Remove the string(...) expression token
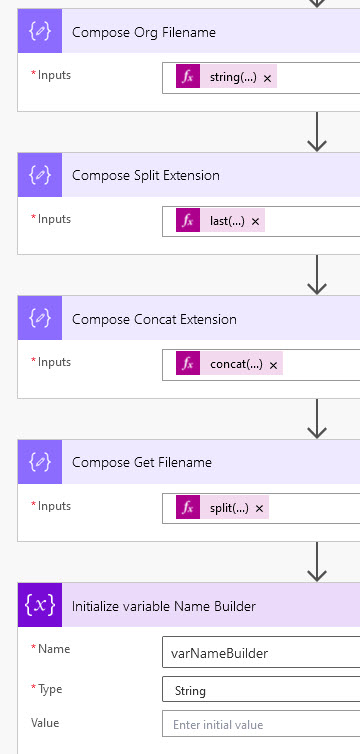Screen dimensions: 360x754 268,78
